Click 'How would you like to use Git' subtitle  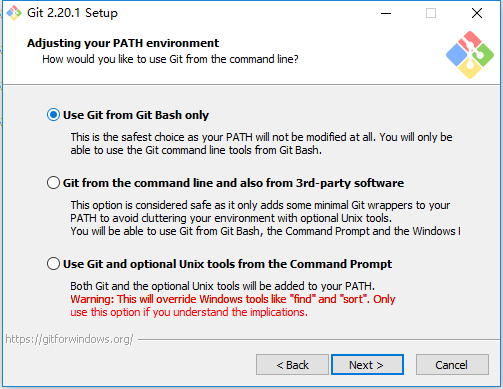click(170, 59)
